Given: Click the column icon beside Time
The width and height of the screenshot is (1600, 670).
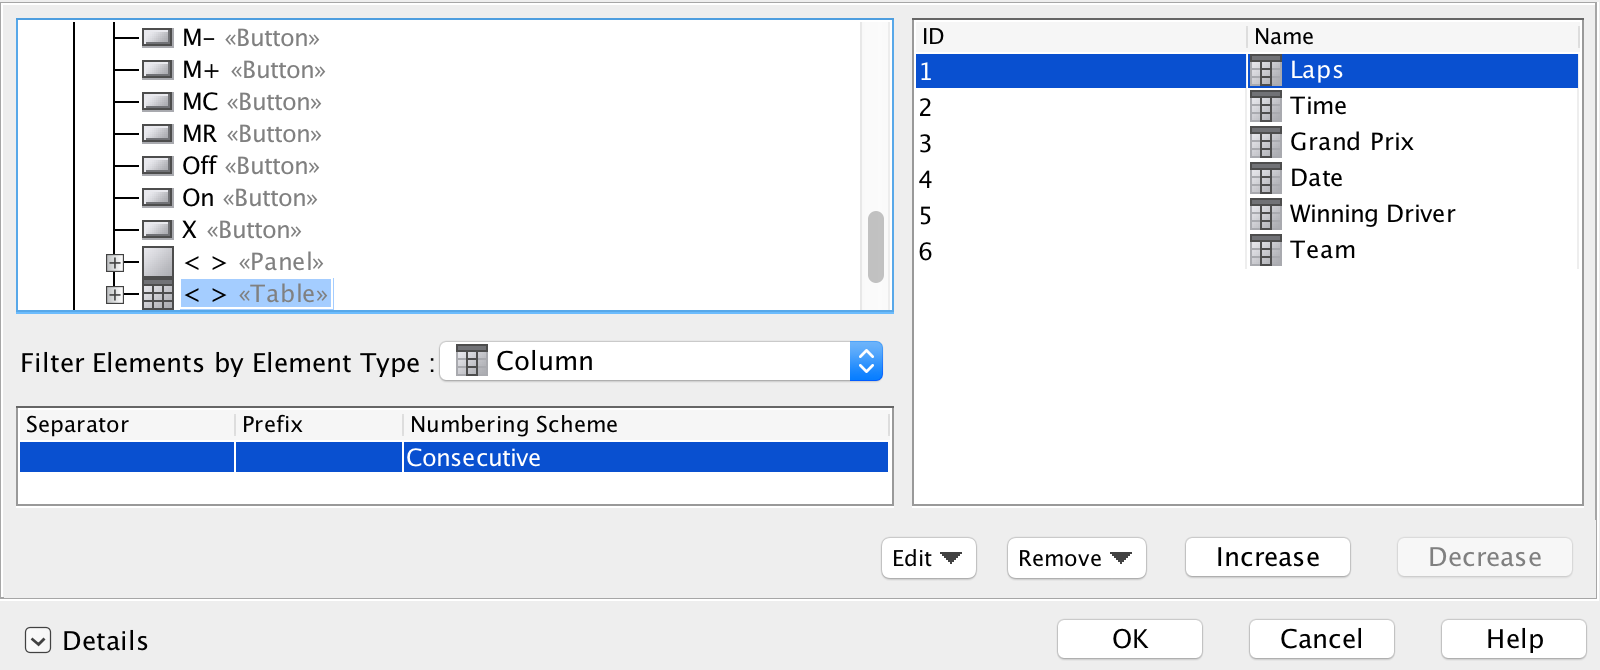Looking at the screenshot, I should 1265,106.
